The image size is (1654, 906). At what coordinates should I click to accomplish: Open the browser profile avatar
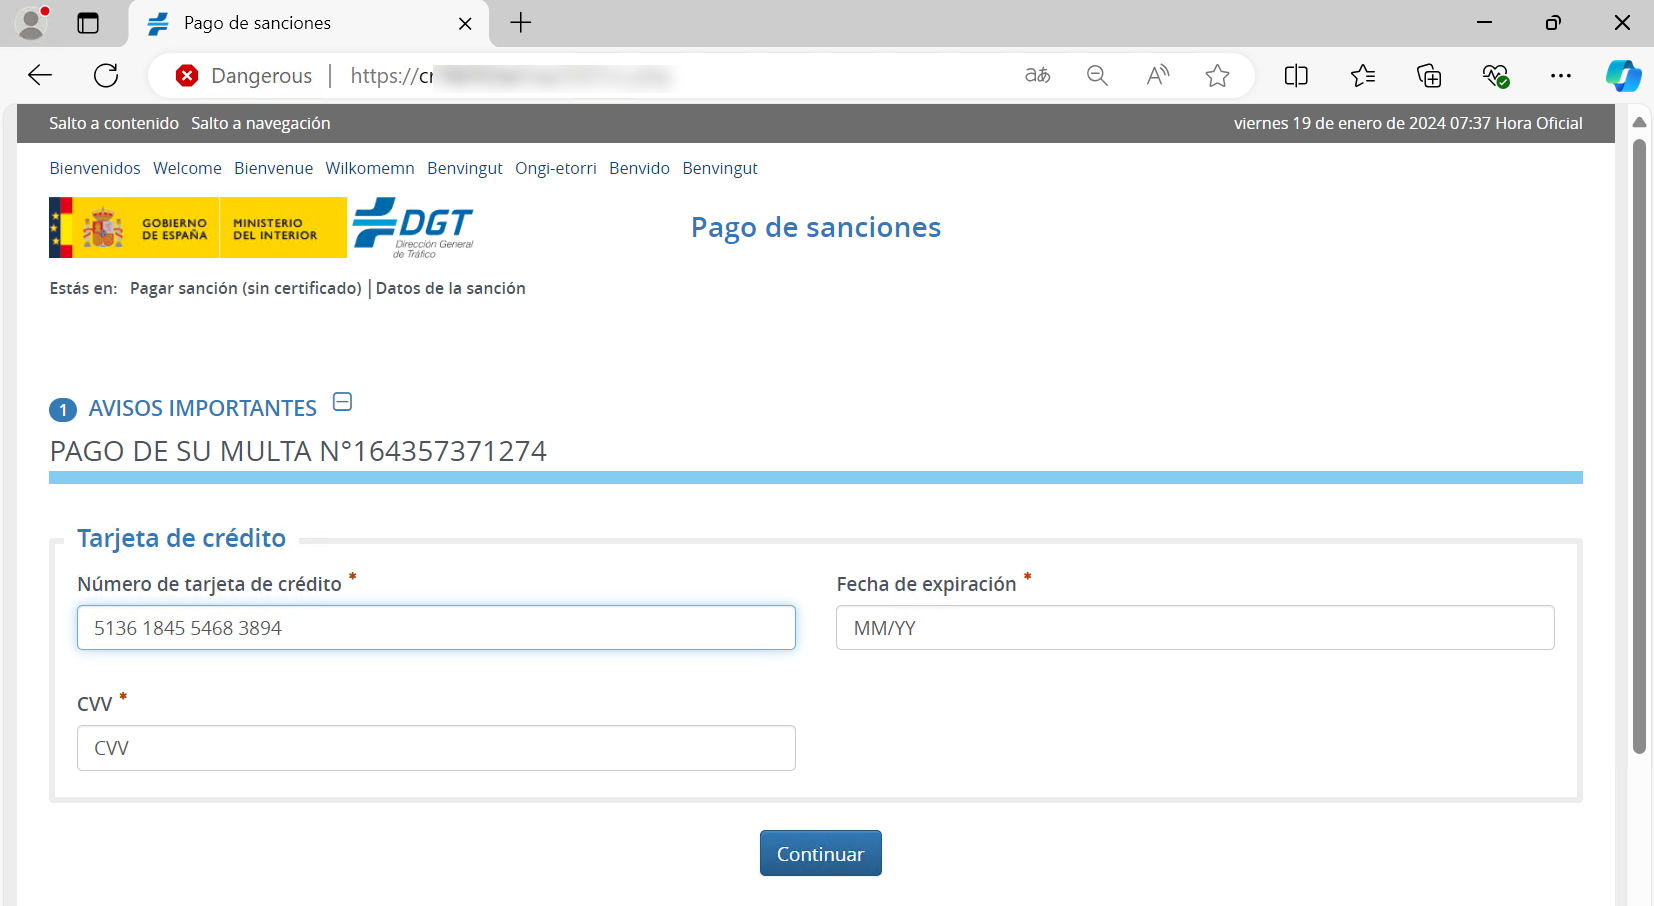32,23
